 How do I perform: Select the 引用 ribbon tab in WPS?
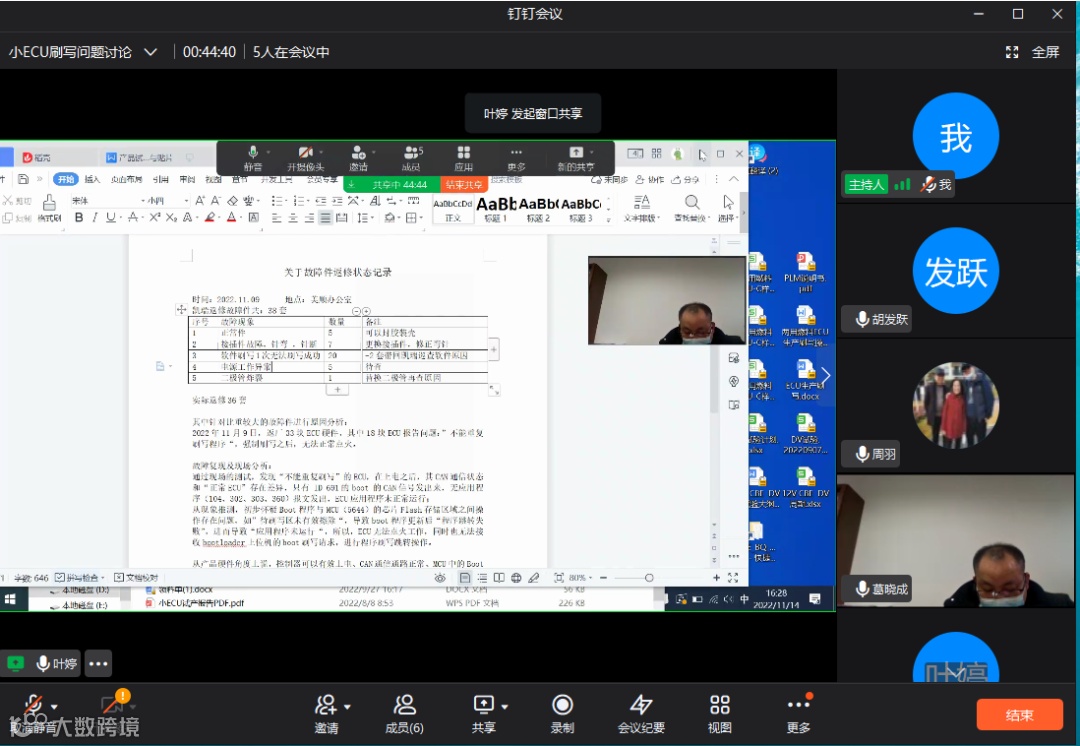click(x=160, y=179)
